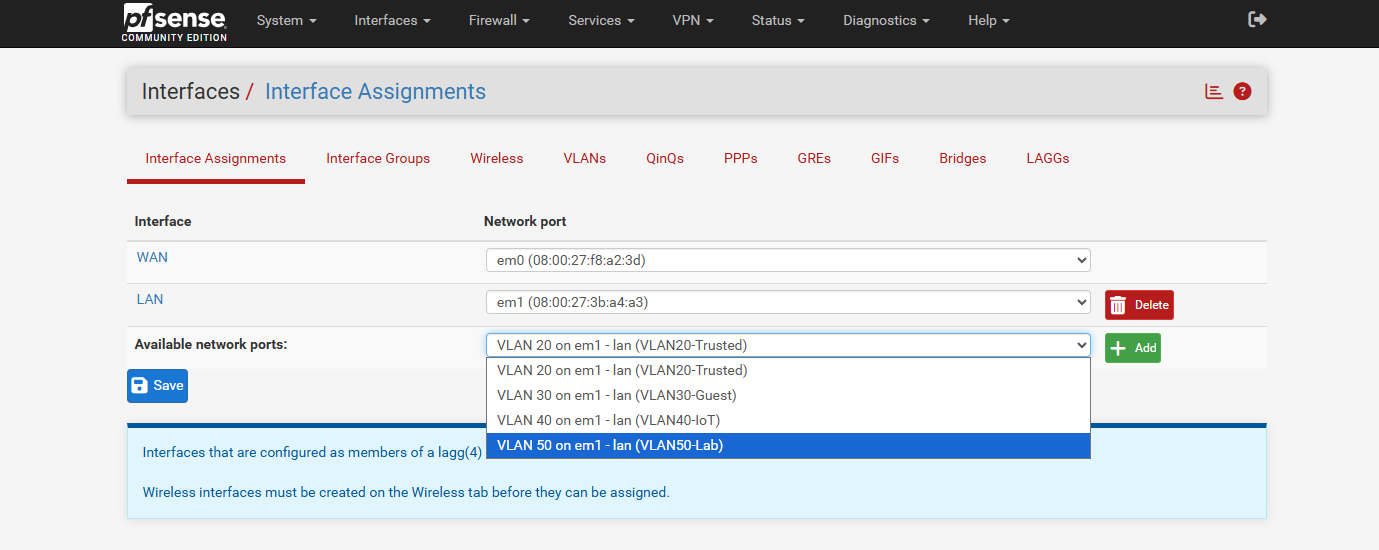The height and width of the screenshot is (550, 1379).
Task: Choose VLAN 50 VLAN50-Lab option
Action: [788, 445]
